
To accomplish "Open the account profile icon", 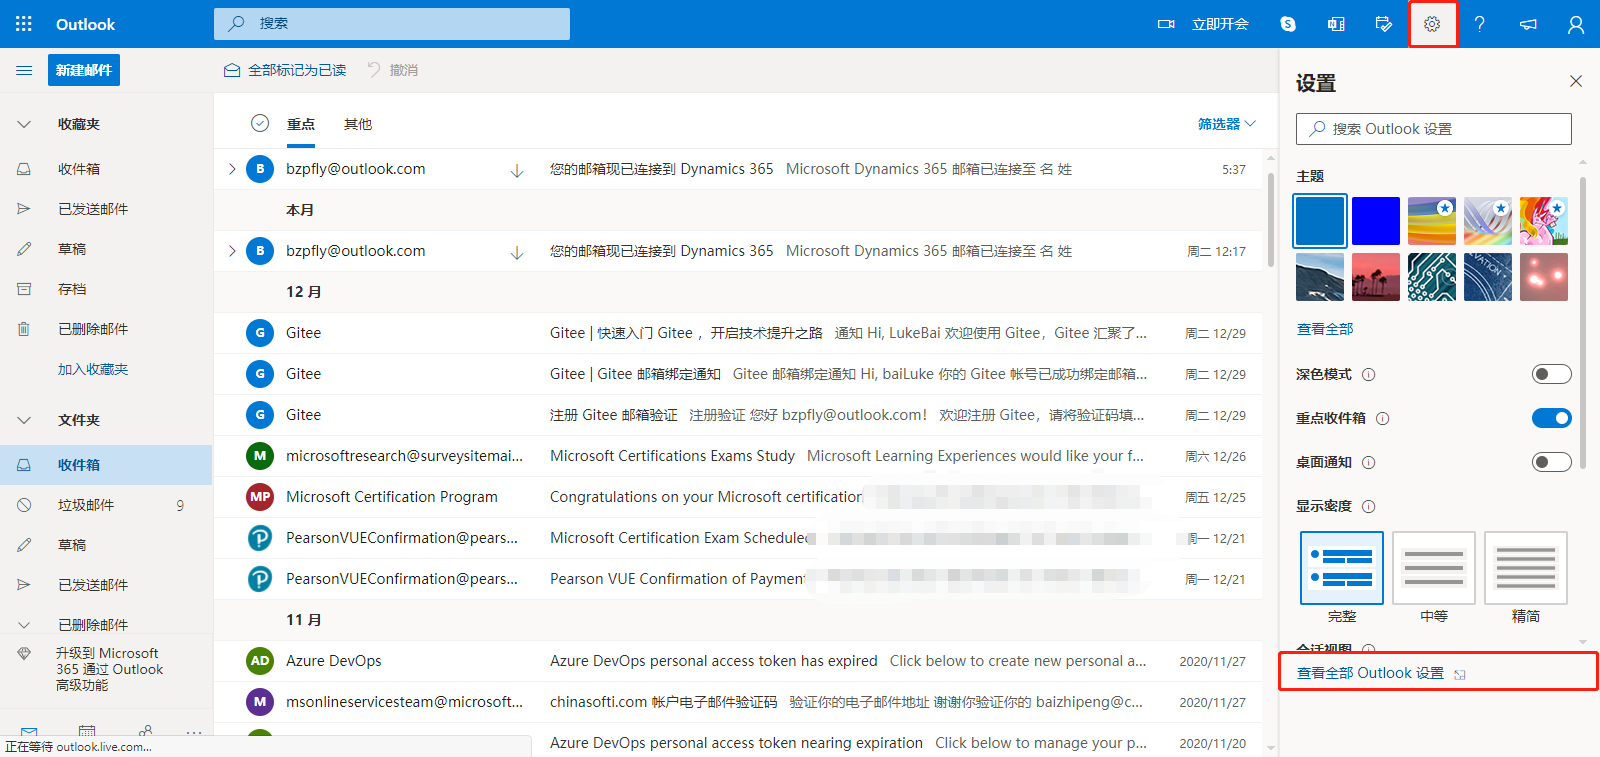I will (x=1576, y=24).
